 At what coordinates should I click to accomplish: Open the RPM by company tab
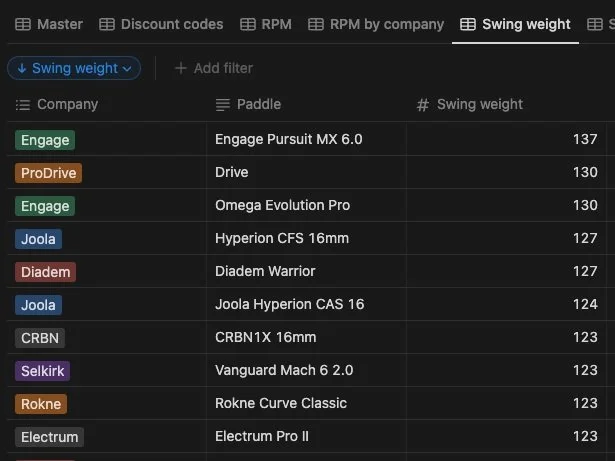[x=376, y=24]
